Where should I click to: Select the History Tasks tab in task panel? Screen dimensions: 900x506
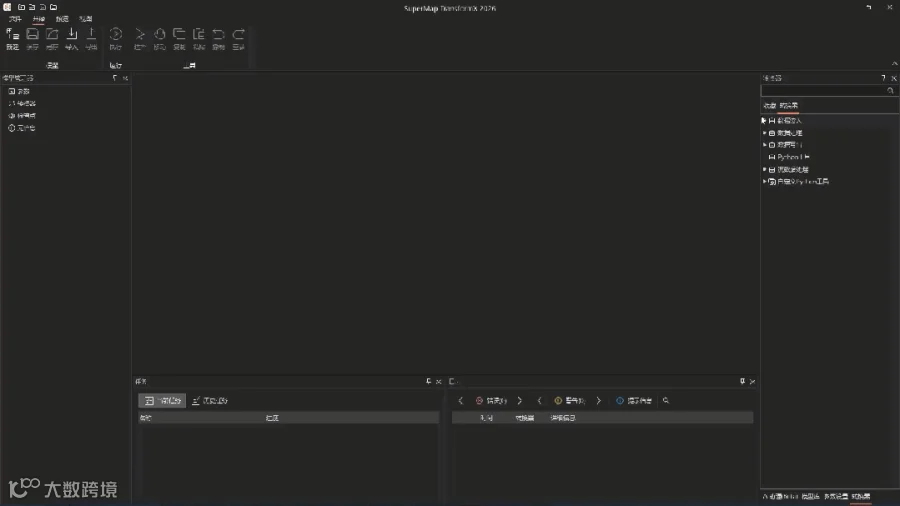coord(210,400)
